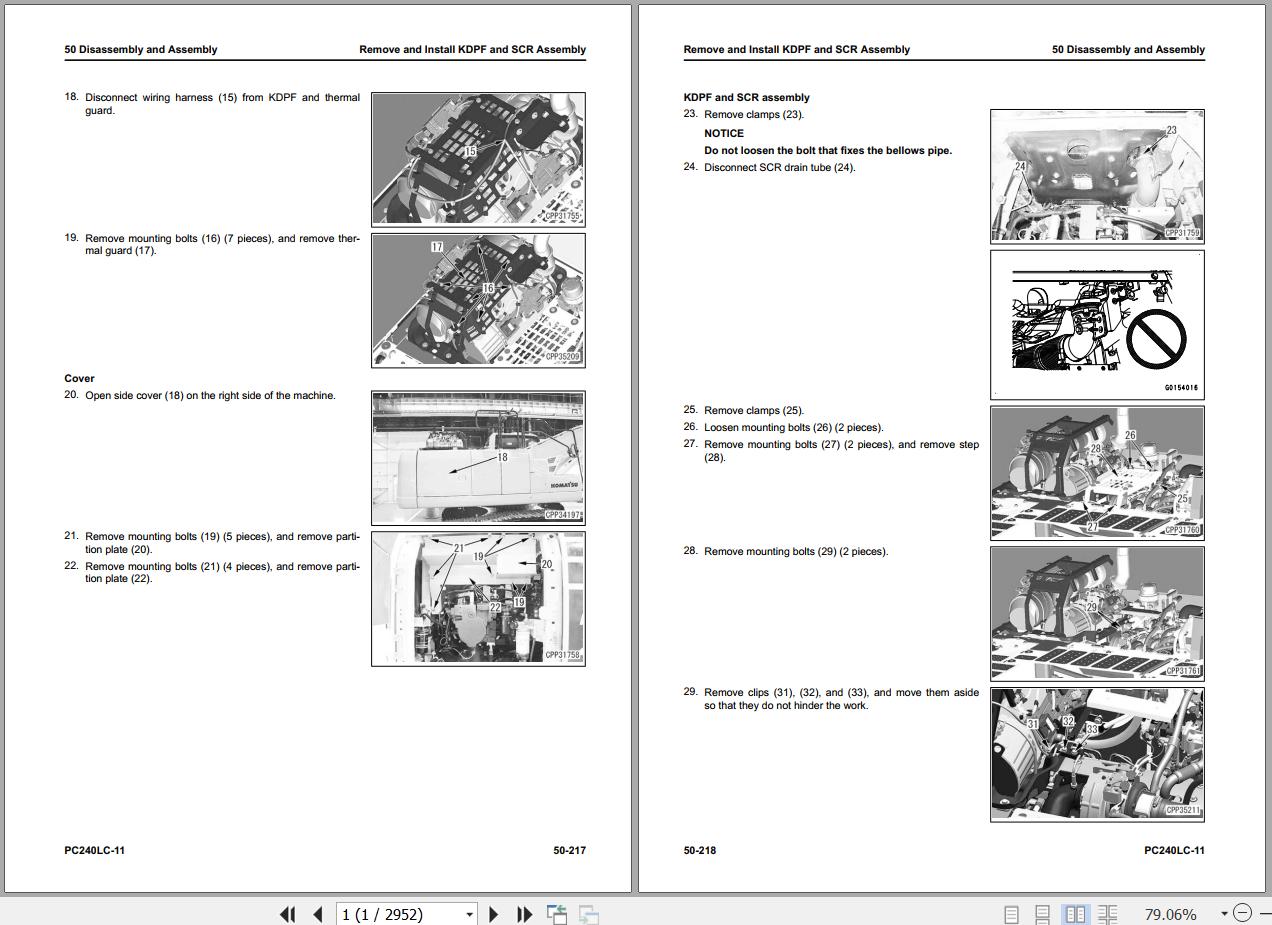Click the previous view navigation icon

557,914
